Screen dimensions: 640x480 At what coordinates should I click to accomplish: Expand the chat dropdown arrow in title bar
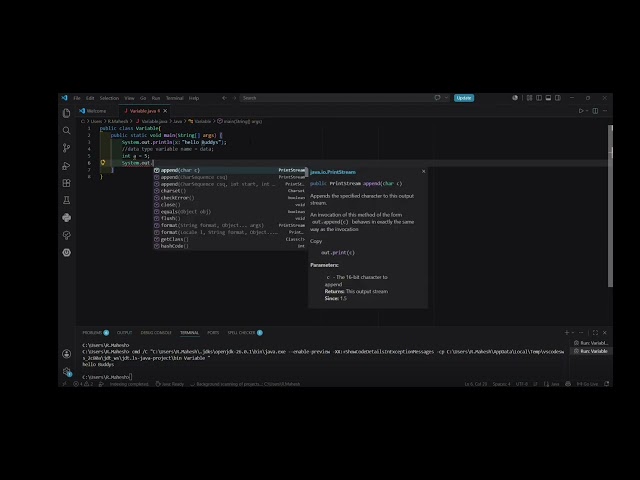(446, 98)
